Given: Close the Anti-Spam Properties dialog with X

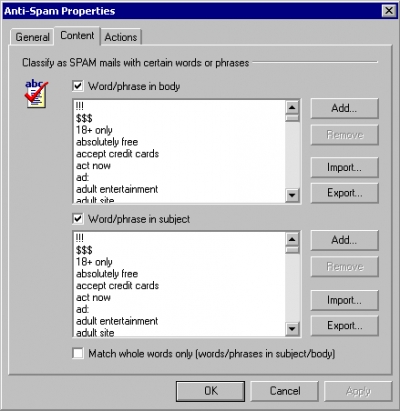Looking at the screenshot, I should 388,11.
